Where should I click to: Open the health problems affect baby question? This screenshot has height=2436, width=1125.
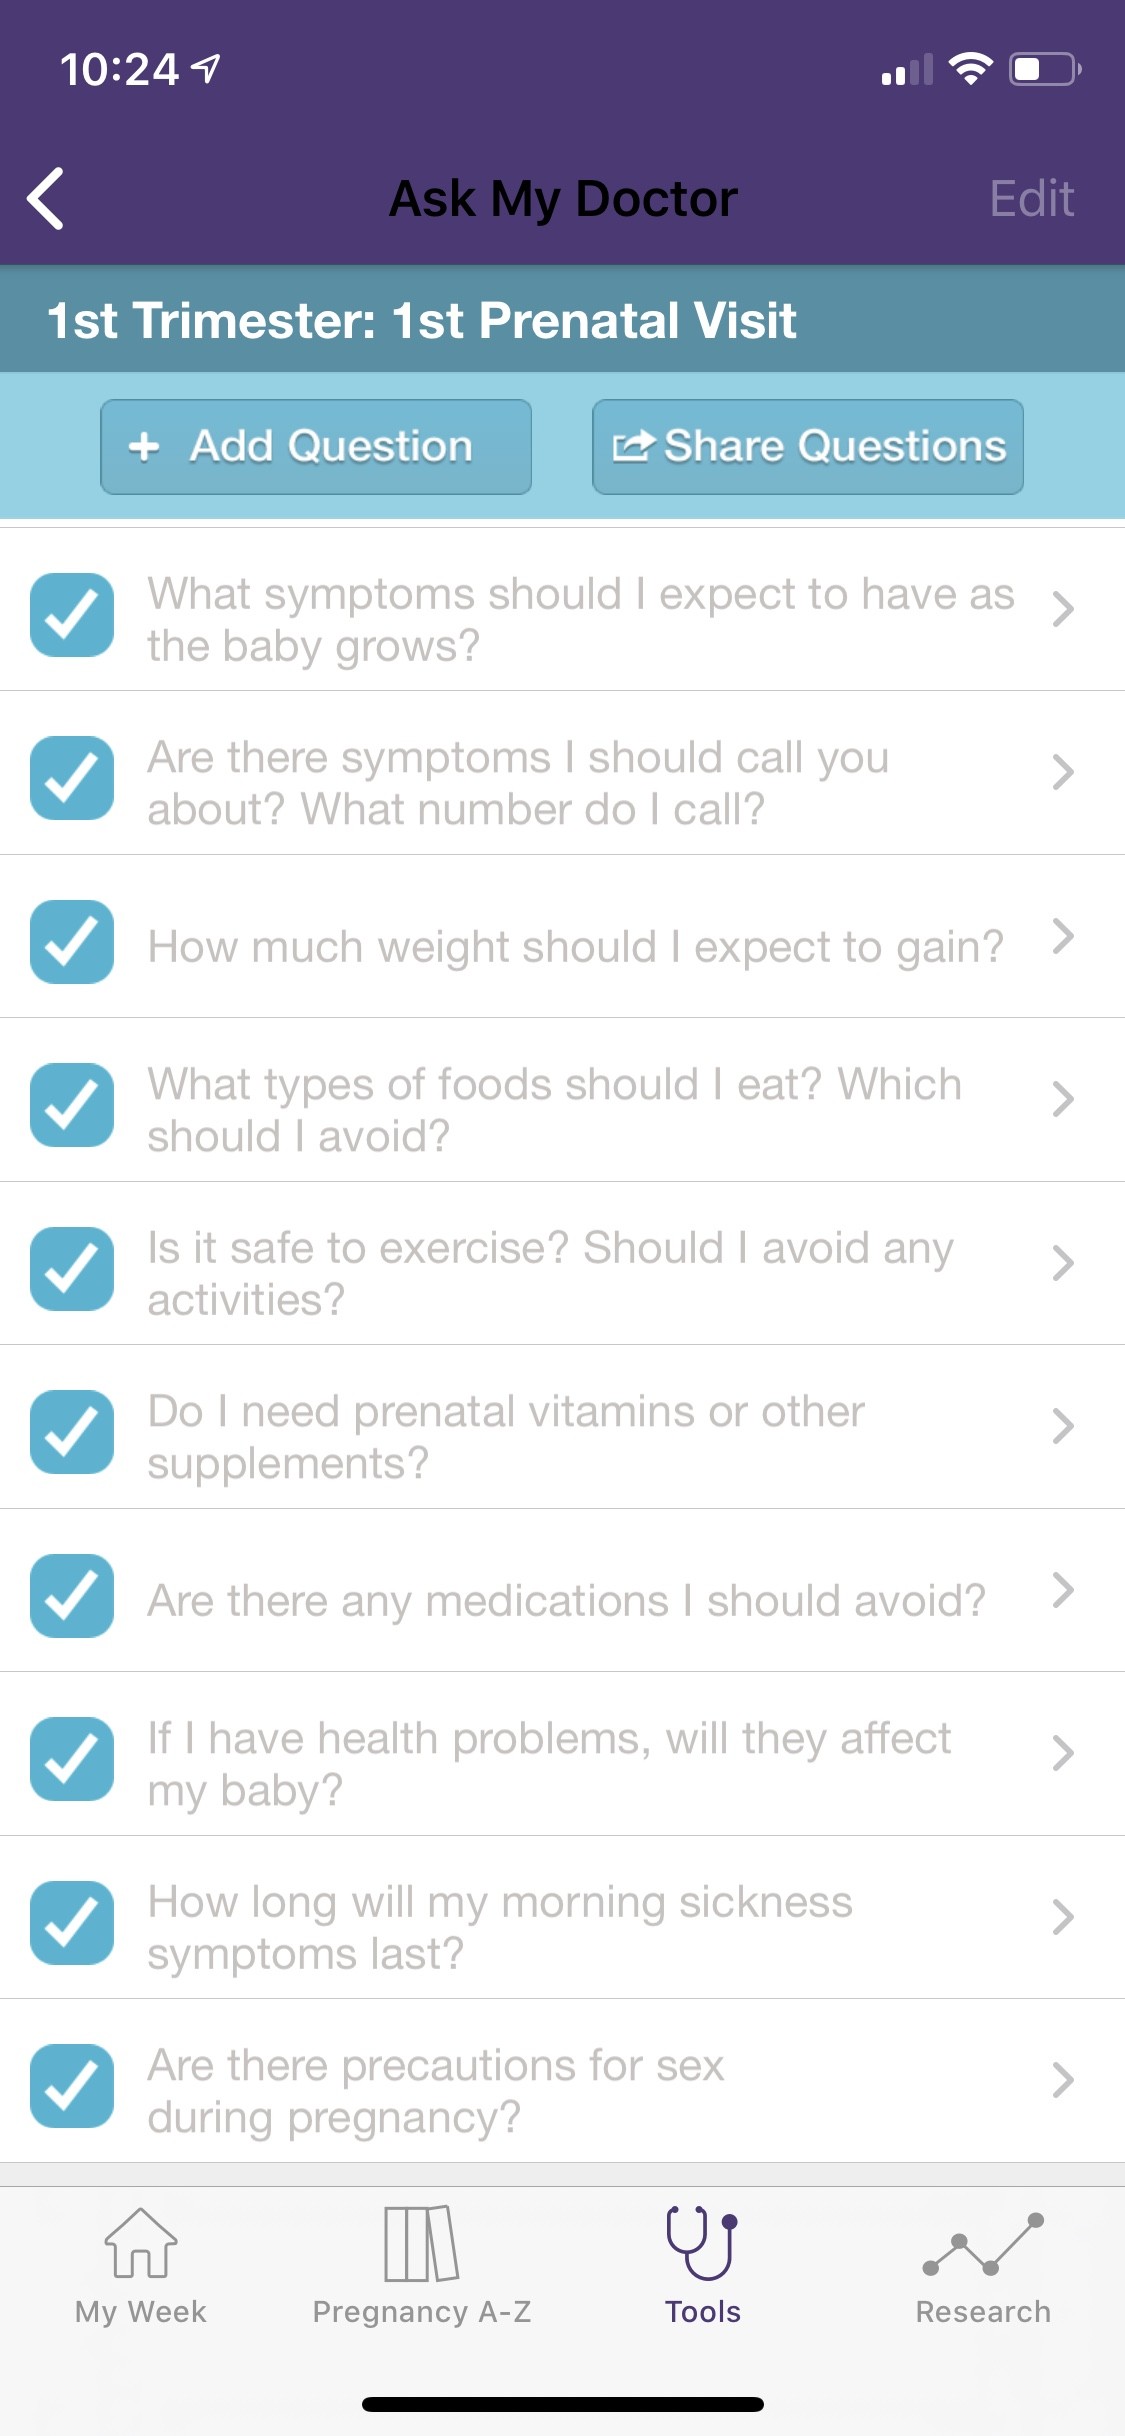tap(549, 1764)
